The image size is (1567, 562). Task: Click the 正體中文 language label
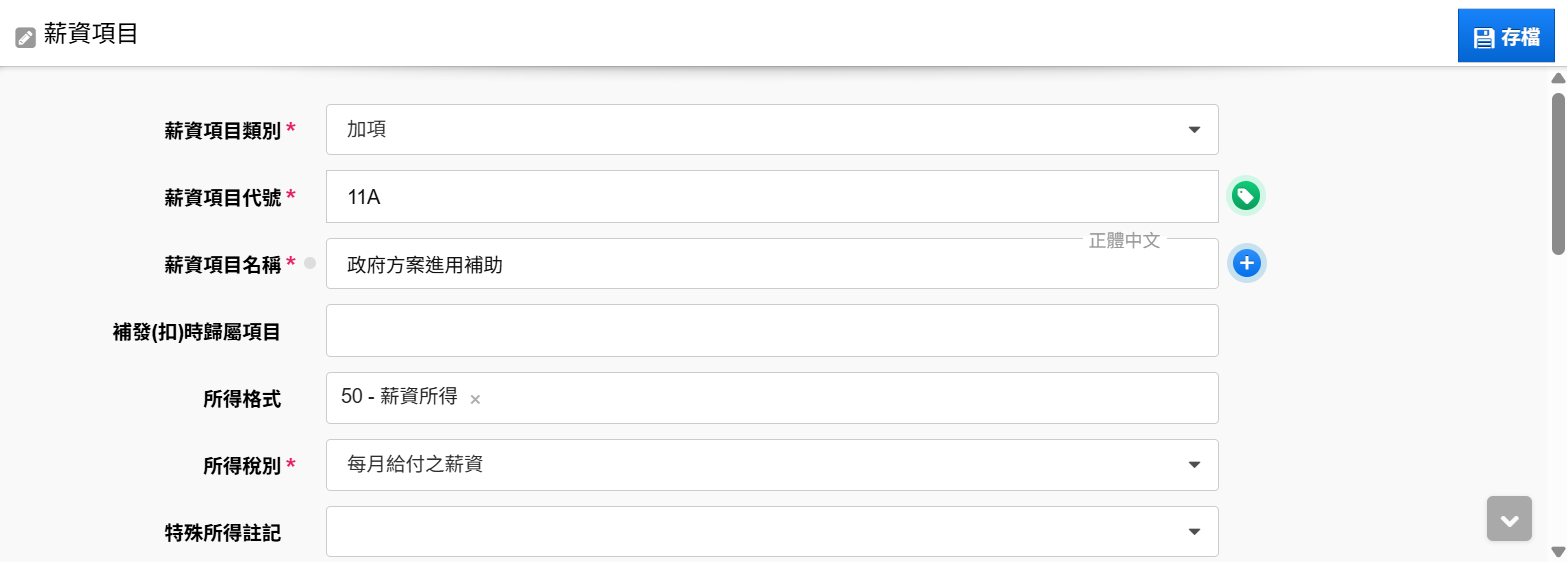coord(1124,241)
